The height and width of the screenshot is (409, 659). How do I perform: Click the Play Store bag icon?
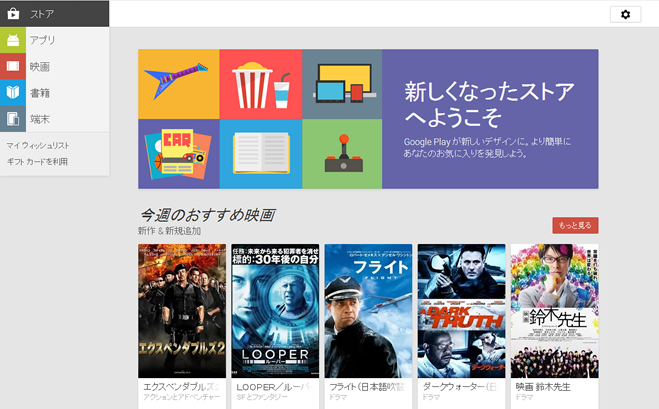(x=13, y=14)
